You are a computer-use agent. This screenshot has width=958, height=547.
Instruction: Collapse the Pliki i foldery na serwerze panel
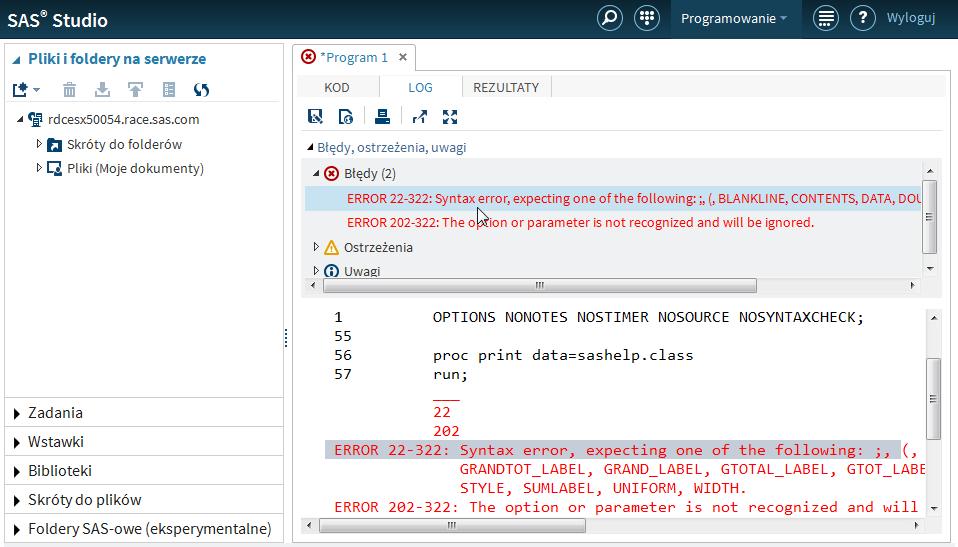click(16, 59)
